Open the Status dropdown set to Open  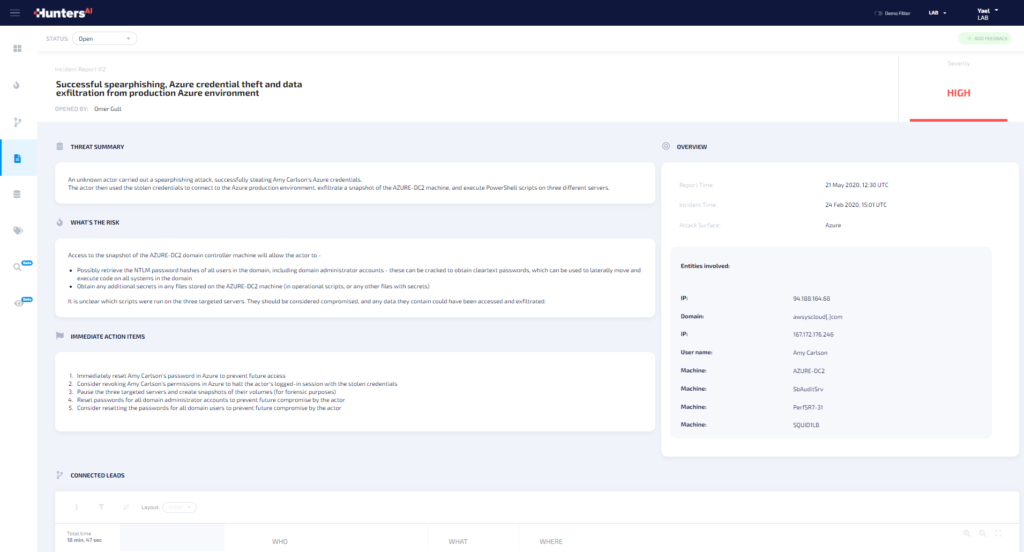pyautogui.click(x=104, y=39)
